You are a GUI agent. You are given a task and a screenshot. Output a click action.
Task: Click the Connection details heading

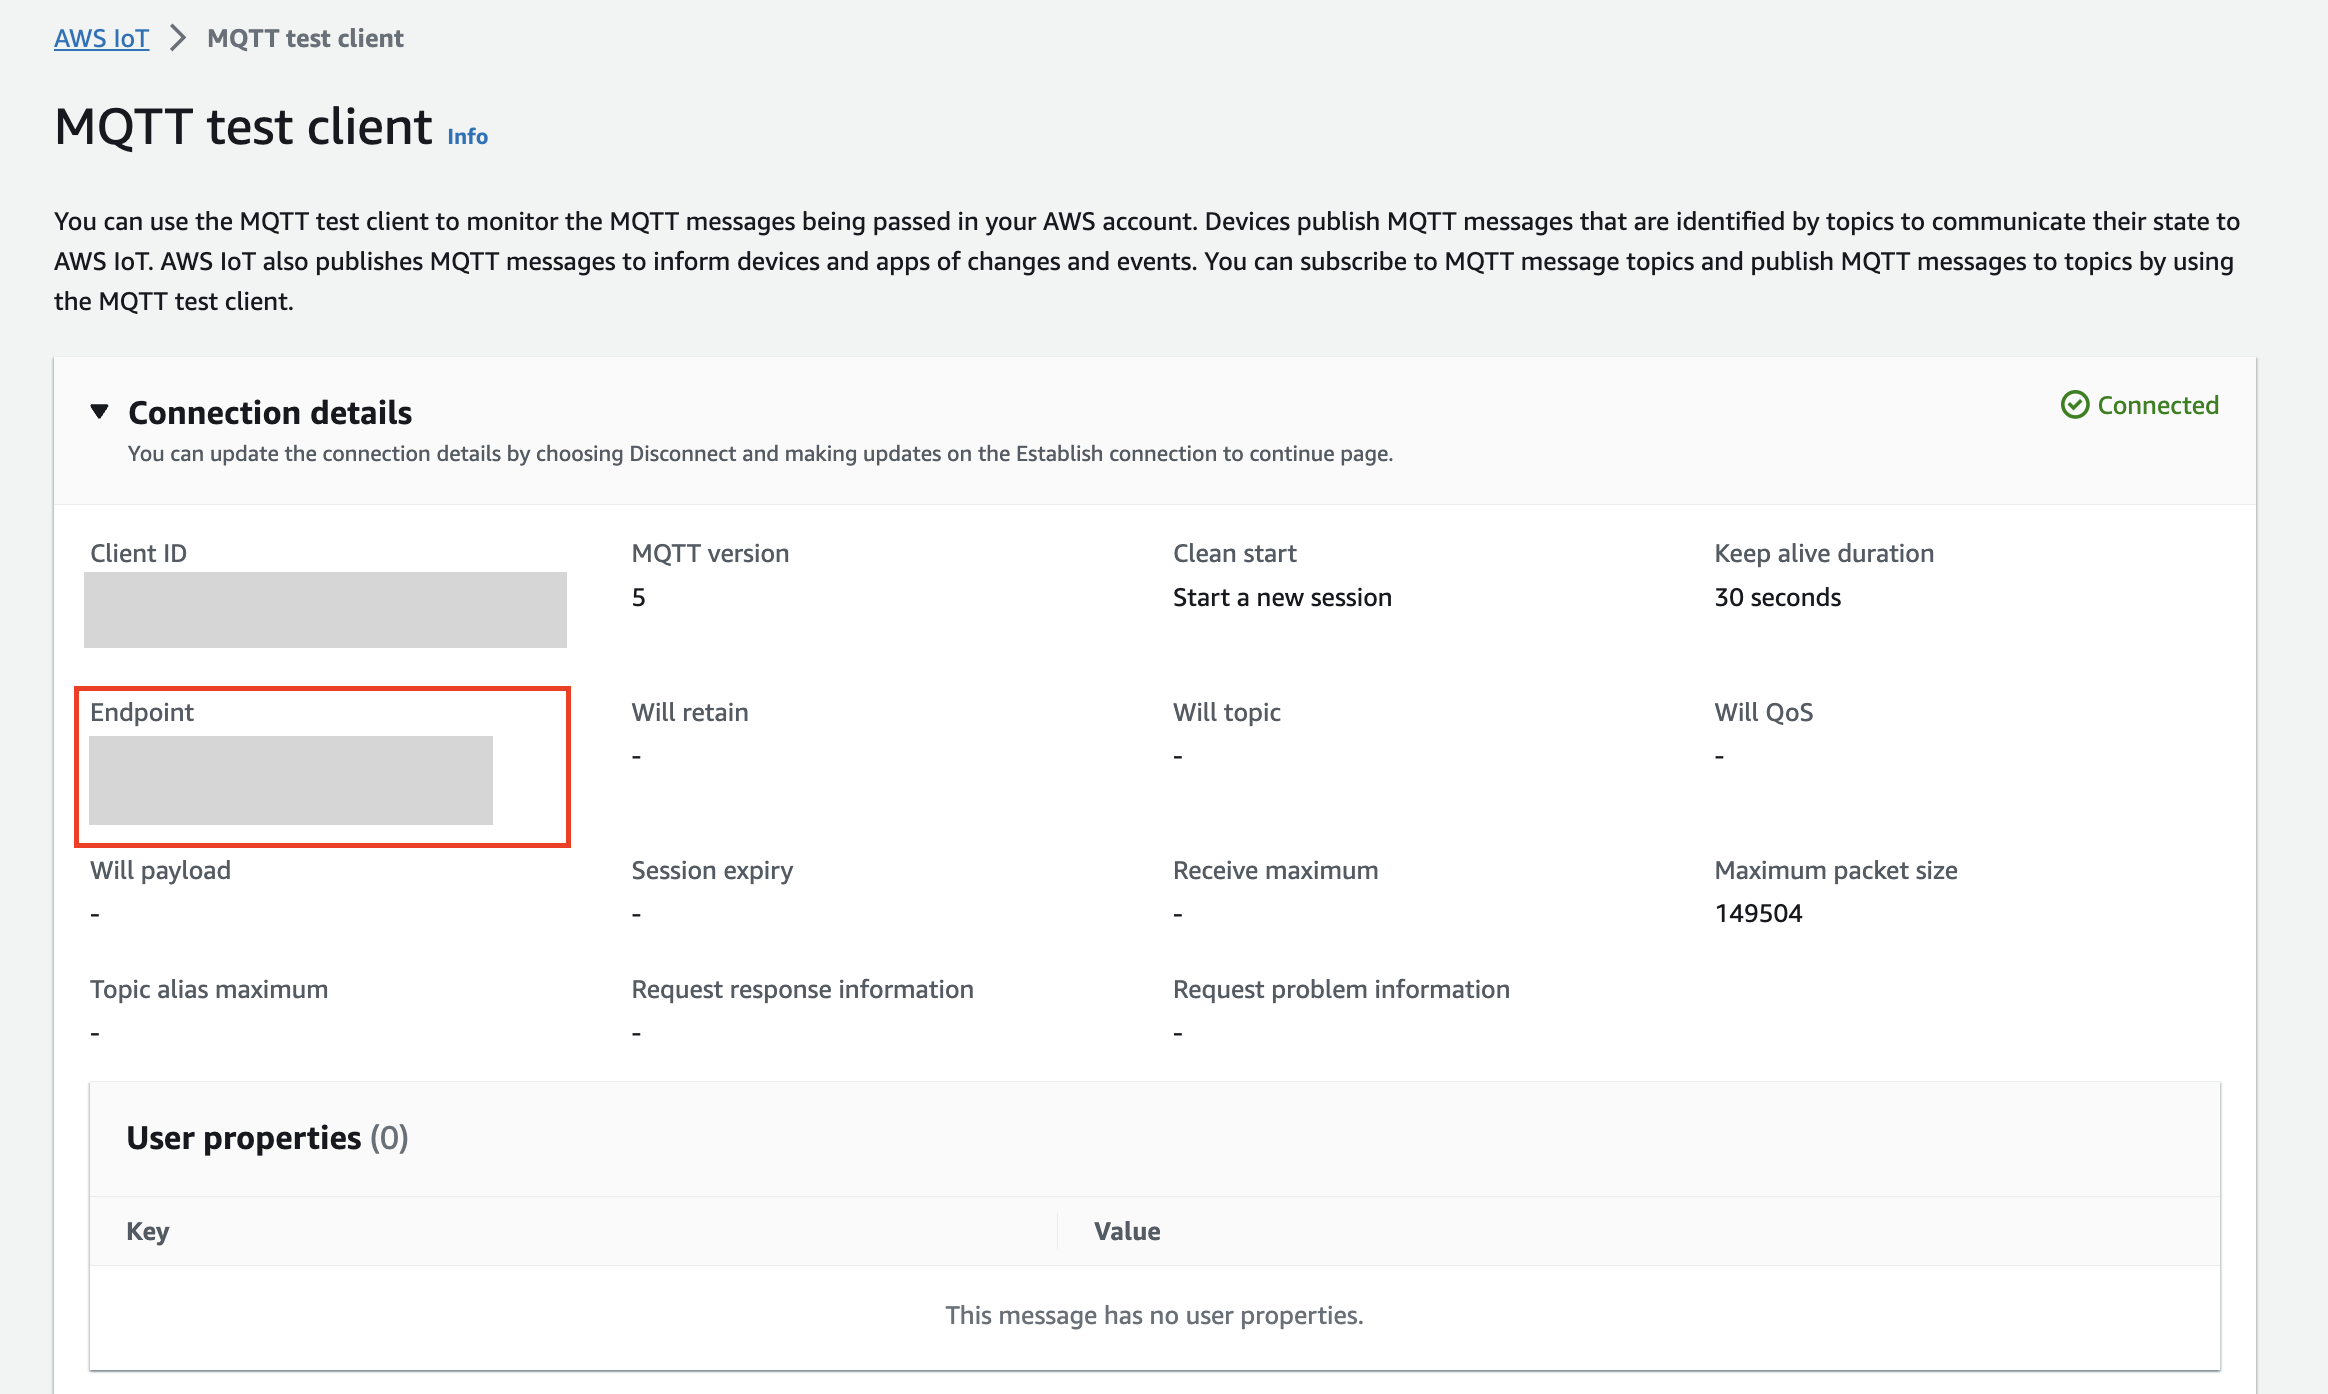[x=270, y=412]
